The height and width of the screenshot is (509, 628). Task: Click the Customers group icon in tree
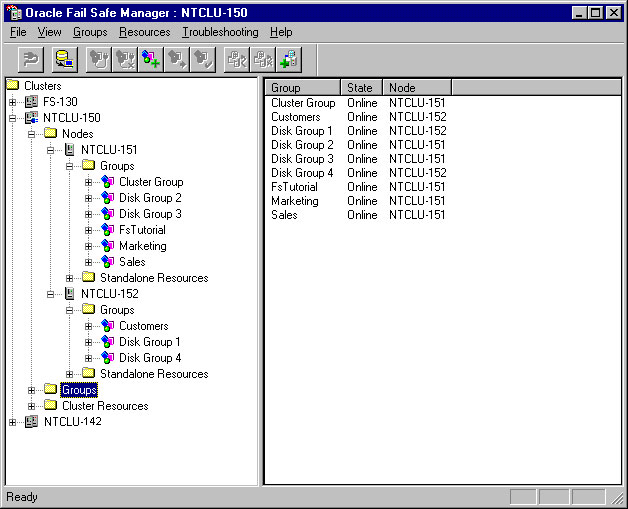[x=108, y=326]
